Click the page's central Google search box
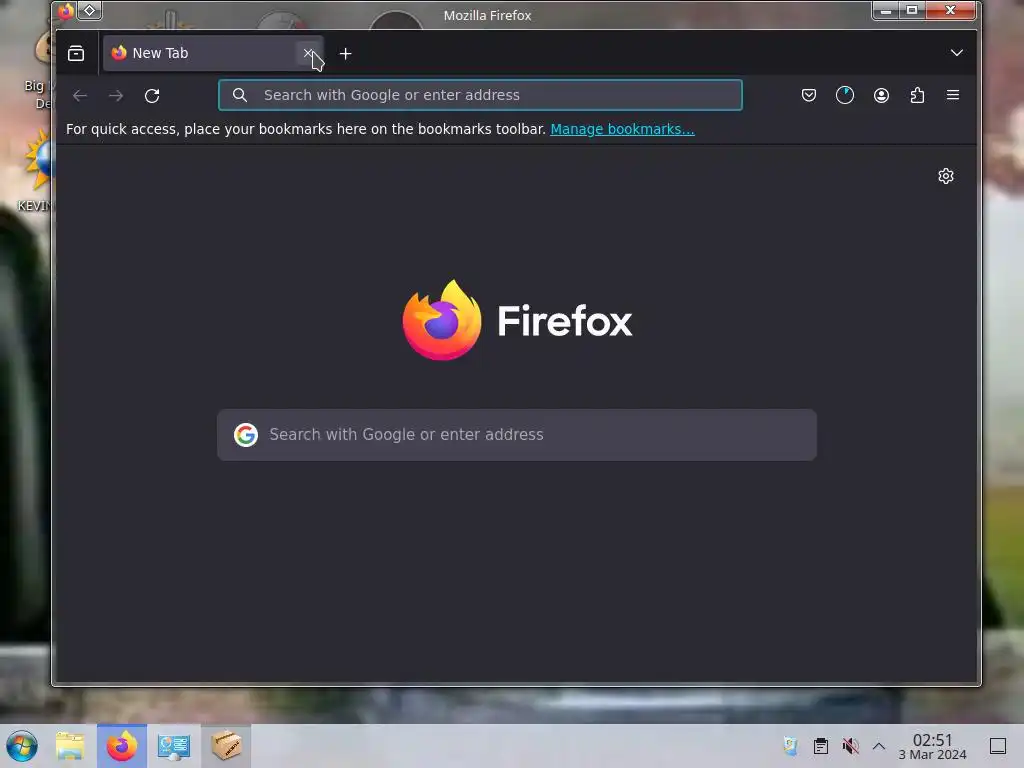 click(517, 435)
